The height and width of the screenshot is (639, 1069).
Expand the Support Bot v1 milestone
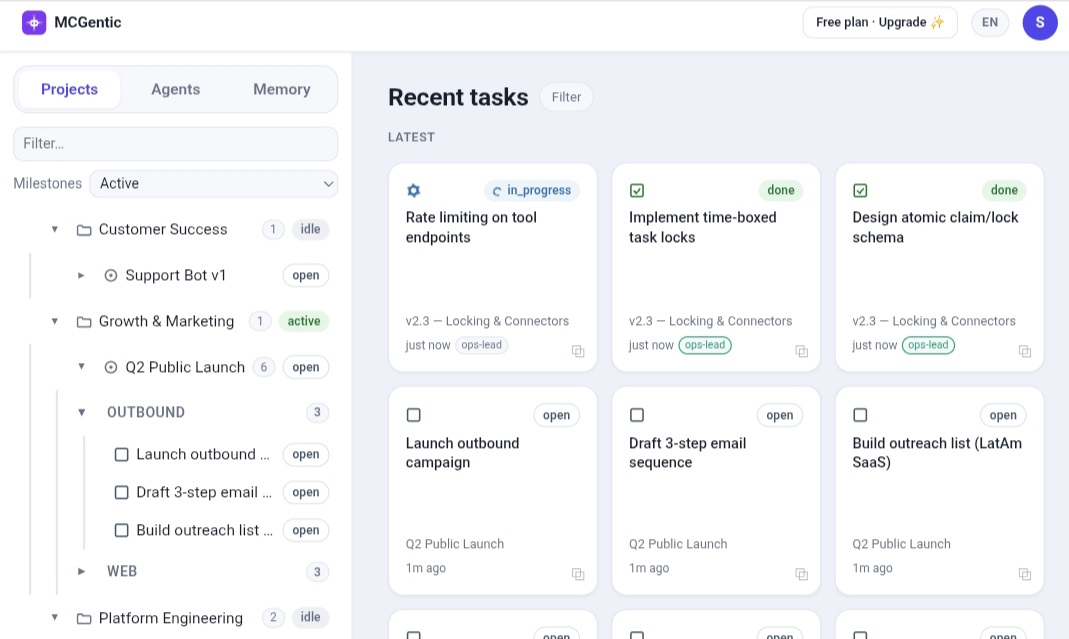point(81,276)
